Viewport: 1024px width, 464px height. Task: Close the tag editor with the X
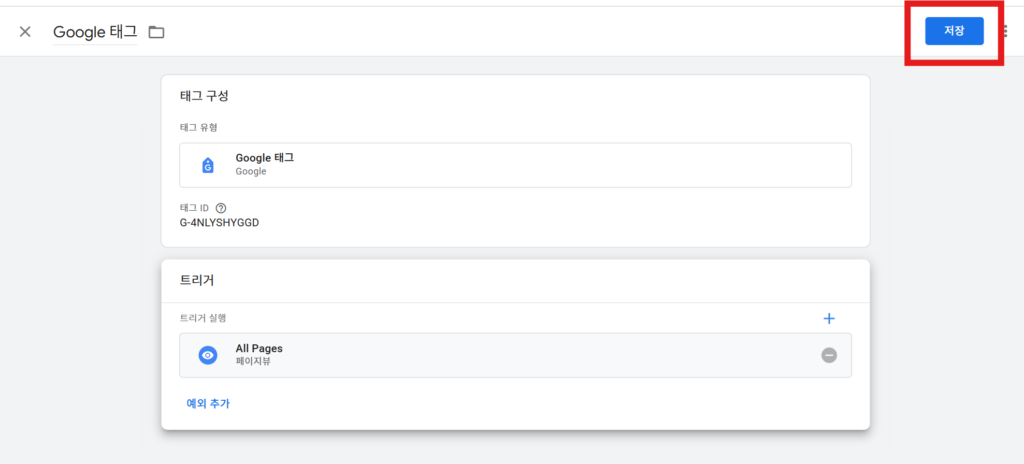click(x=25, y=32)
